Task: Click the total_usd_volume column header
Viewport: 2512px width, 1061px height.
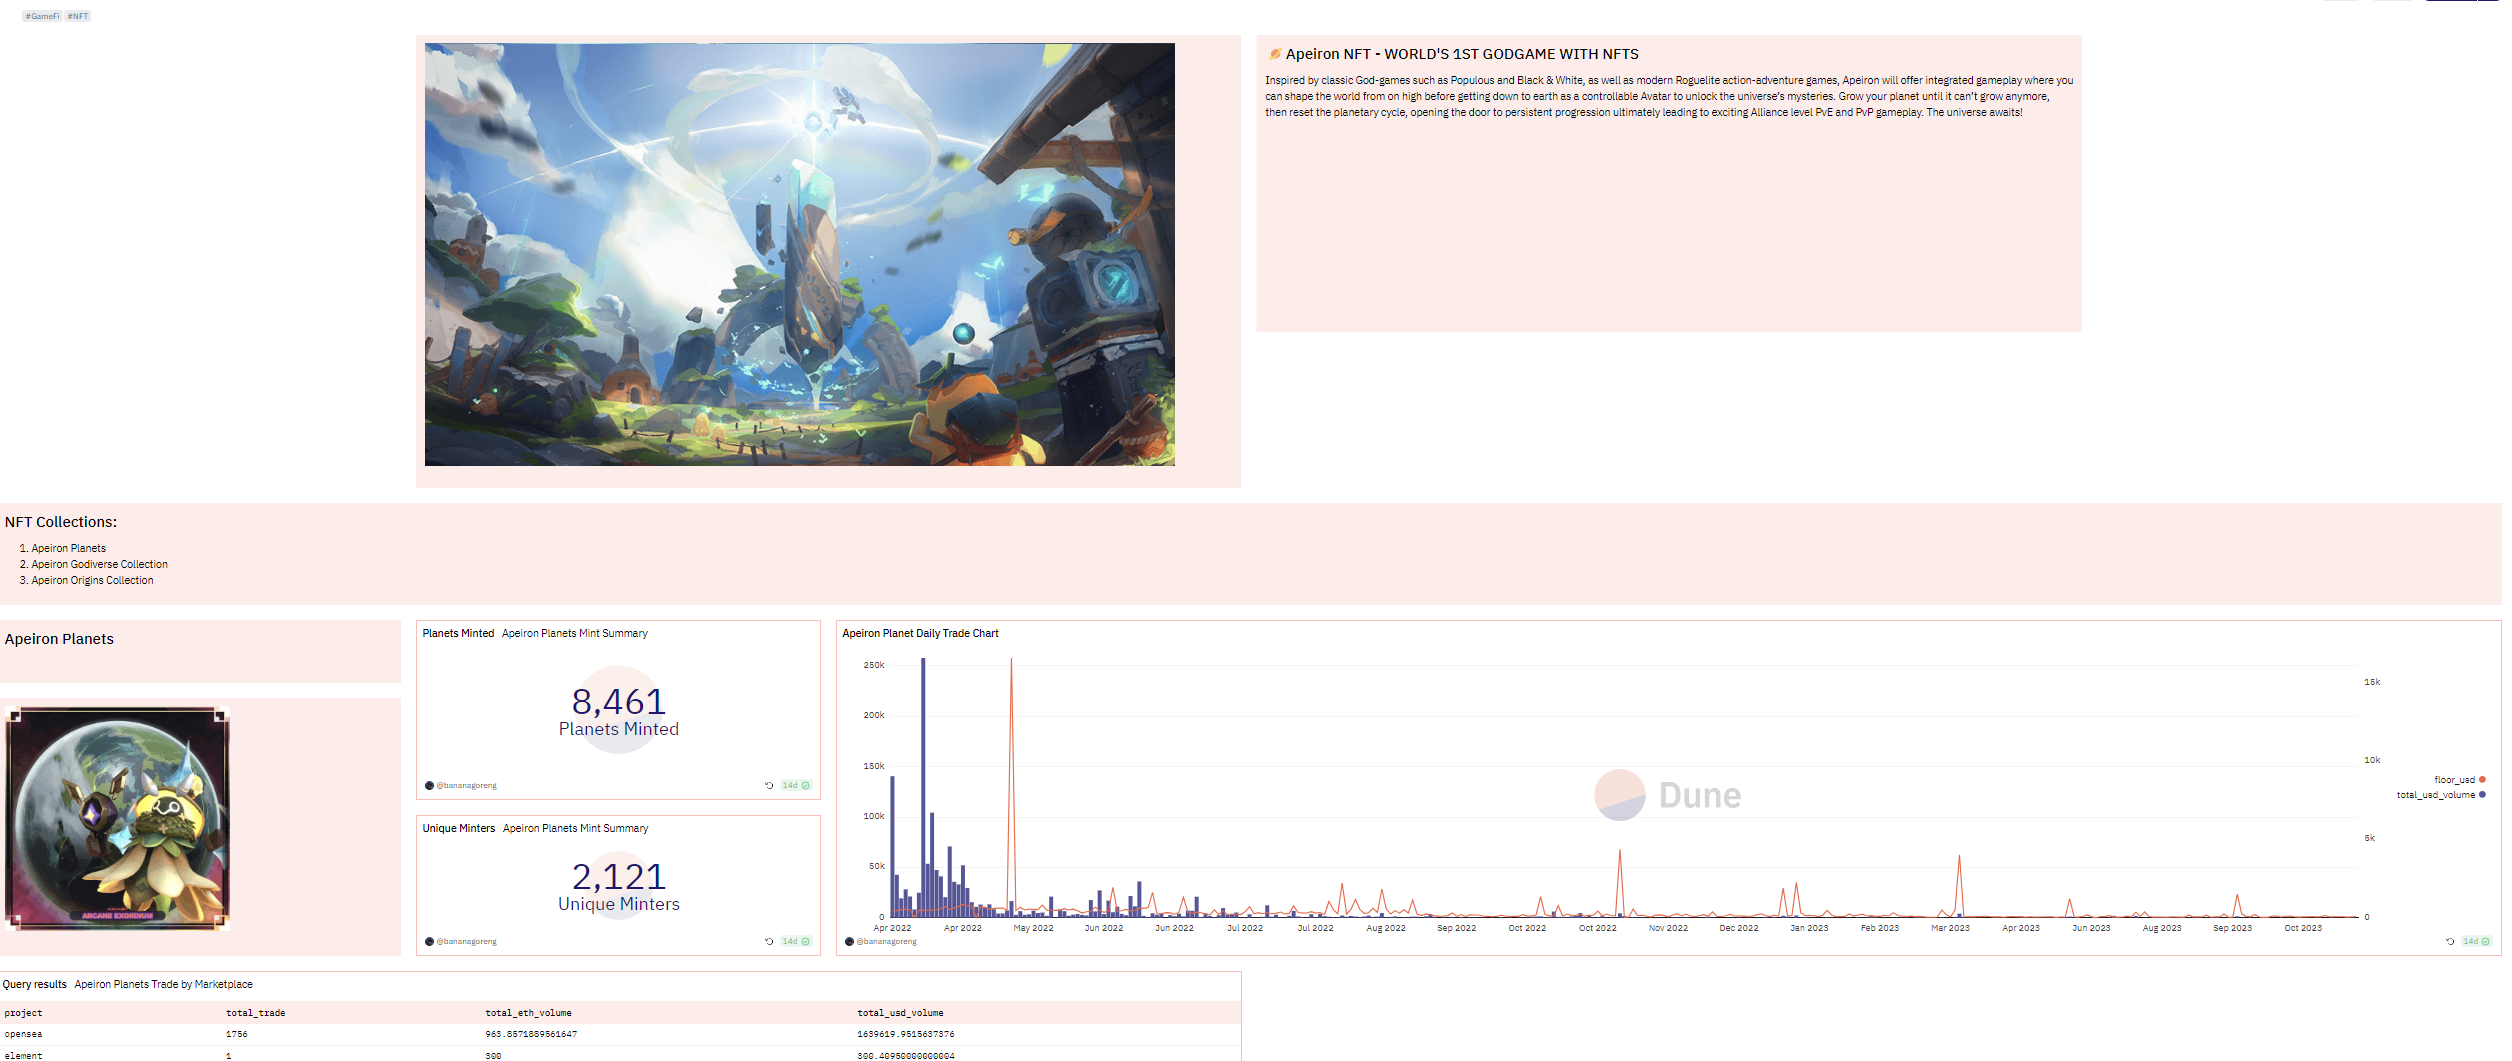Action: [x=900, y=1013]
